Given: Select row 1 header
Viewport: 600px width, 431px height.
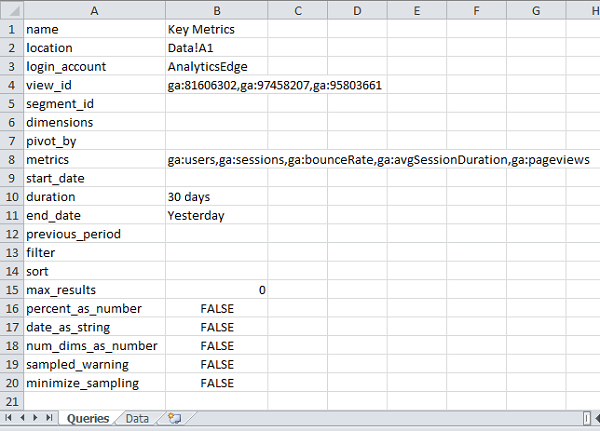Looking at the screenshot, I should click(12, 29).
